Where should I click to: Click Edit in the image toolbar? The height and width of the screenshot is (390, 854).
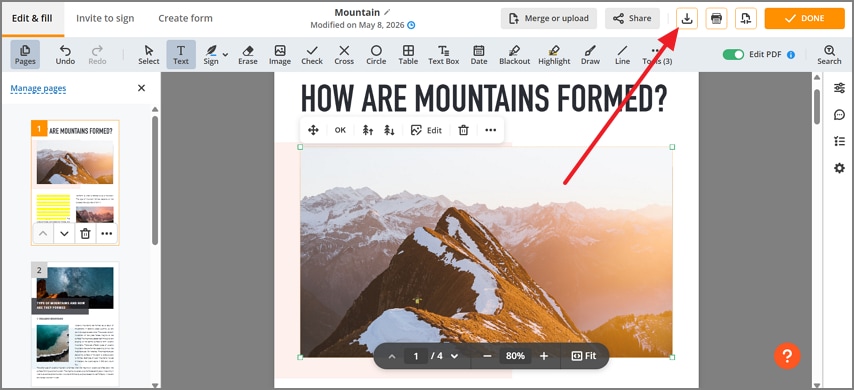tap(426, 130)
